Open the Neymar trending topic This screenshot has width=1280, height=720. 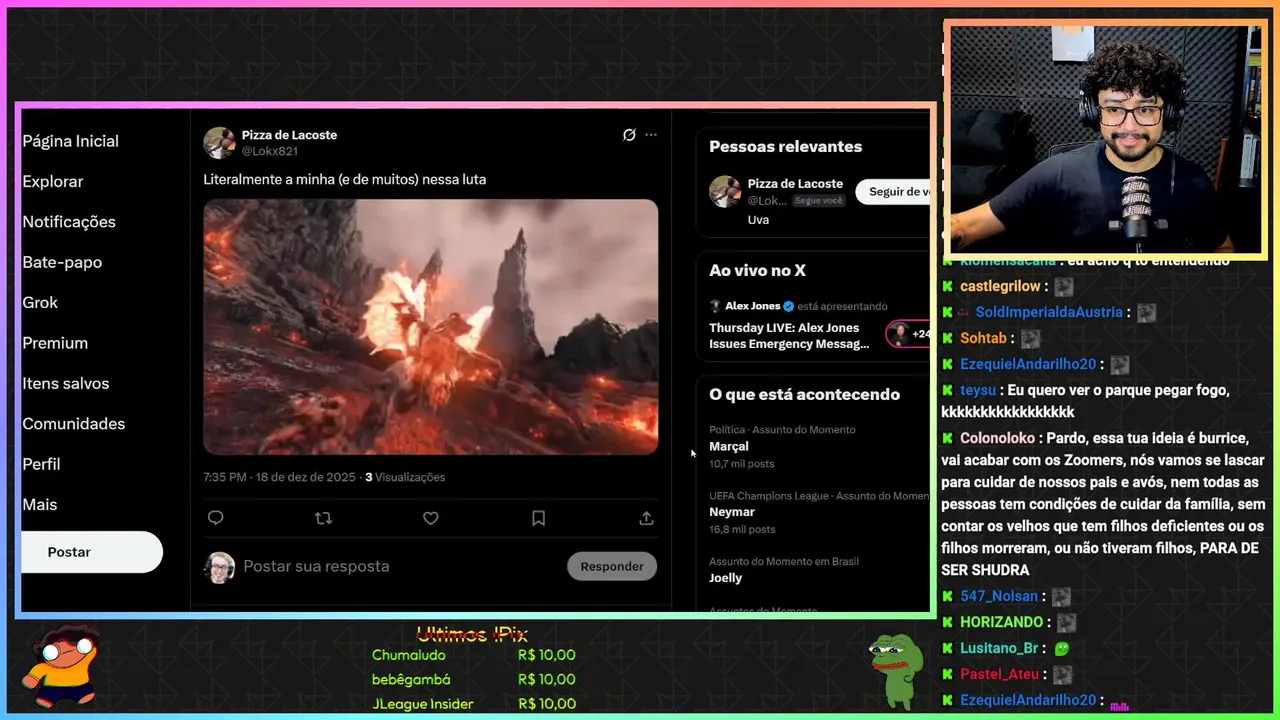pyautogui.click(x=732, y=512)
